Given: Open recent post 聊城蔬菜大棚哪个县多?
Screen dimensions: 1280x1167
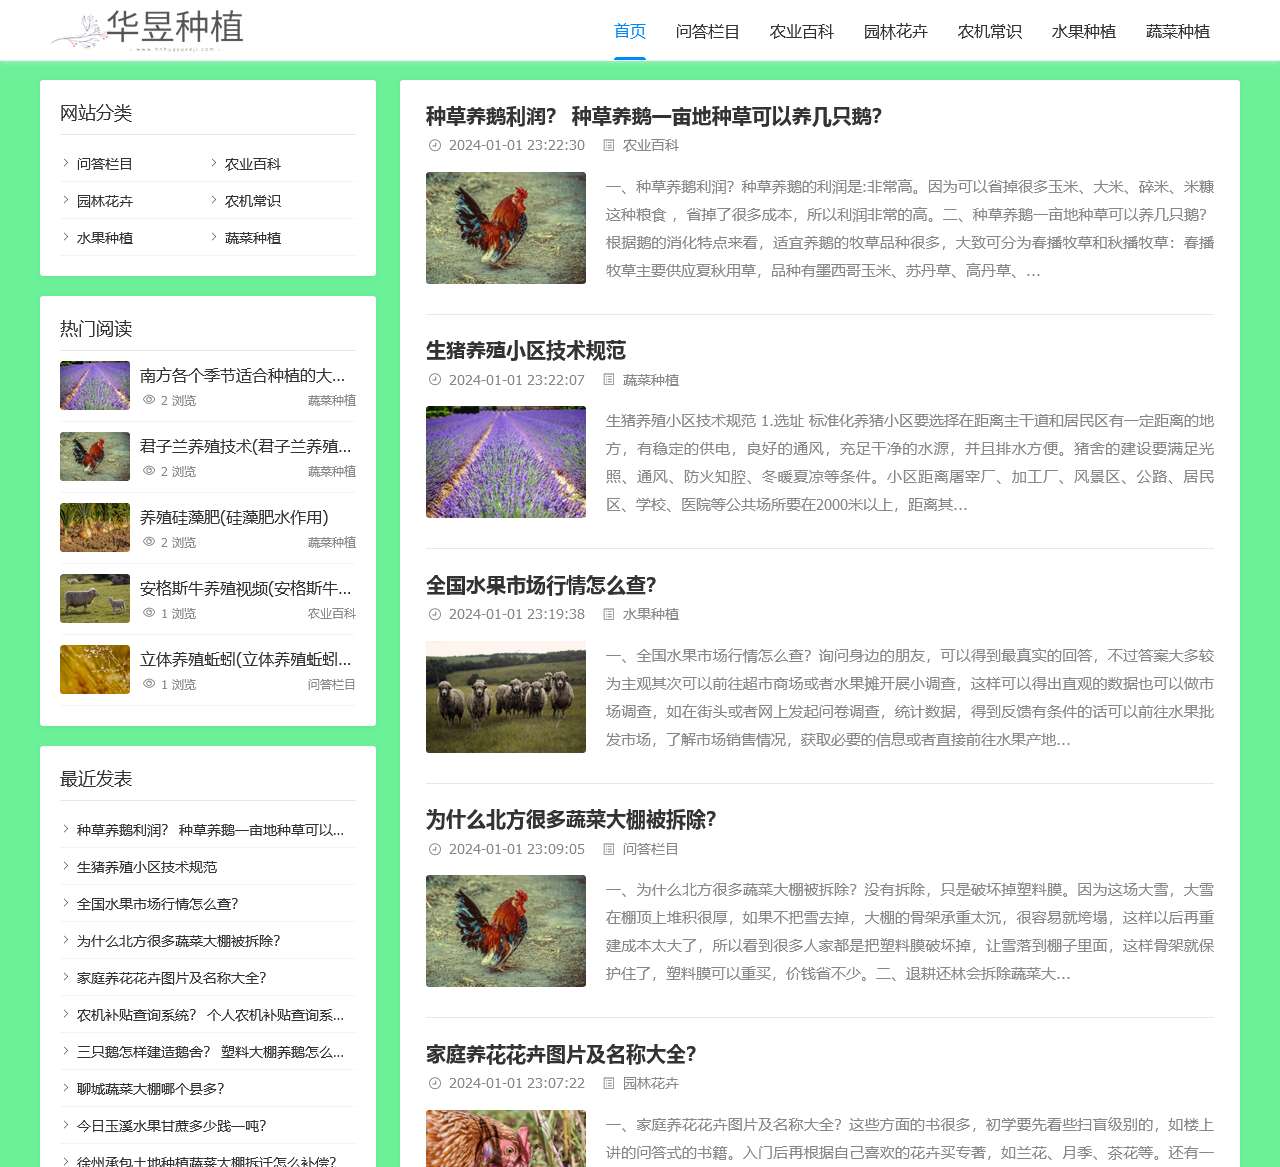Looking at the screenshot, I should [x=151, y=1089].
